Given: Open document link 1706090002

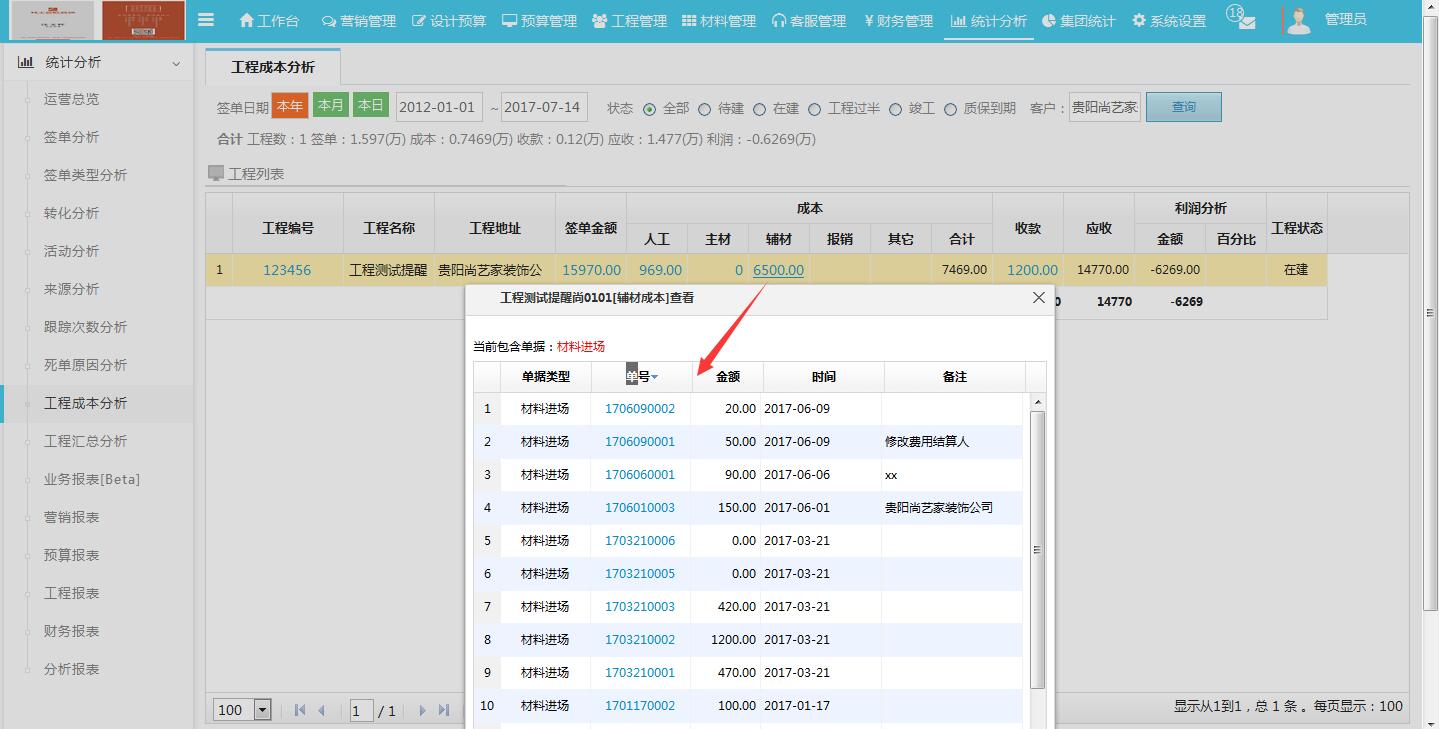Looking at the screenshot, I should tap(639, 409).
